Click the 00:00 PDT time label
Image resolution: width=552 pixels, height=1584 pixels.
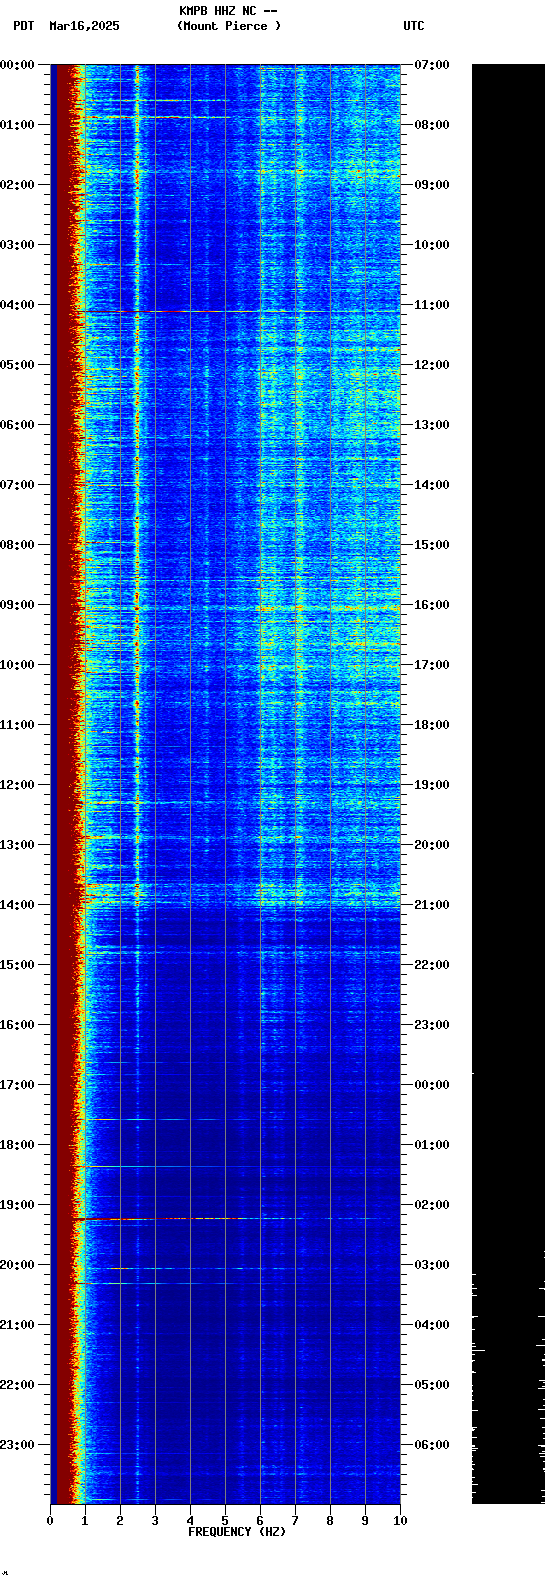tap(17, 65)
